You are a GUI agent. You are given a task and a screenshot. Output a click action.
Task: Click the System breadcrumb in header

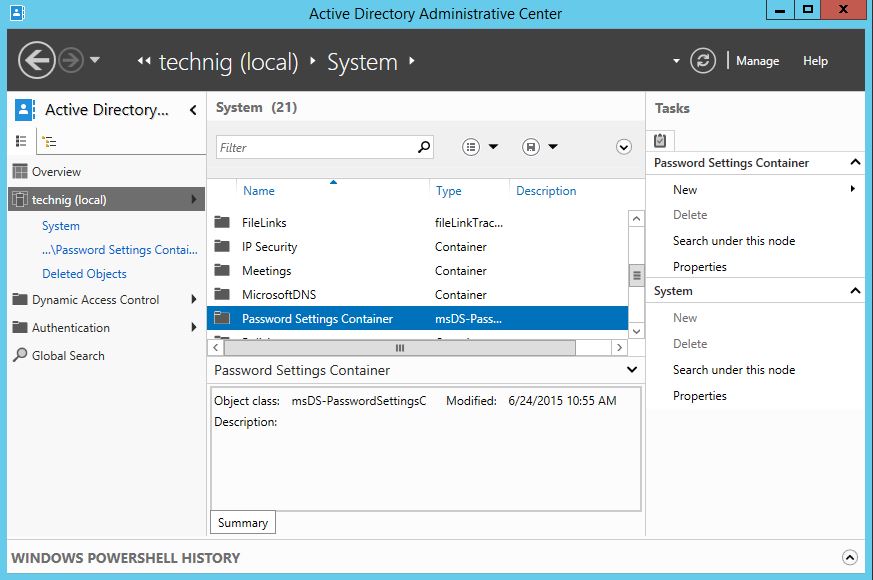(x=362, y=62)
